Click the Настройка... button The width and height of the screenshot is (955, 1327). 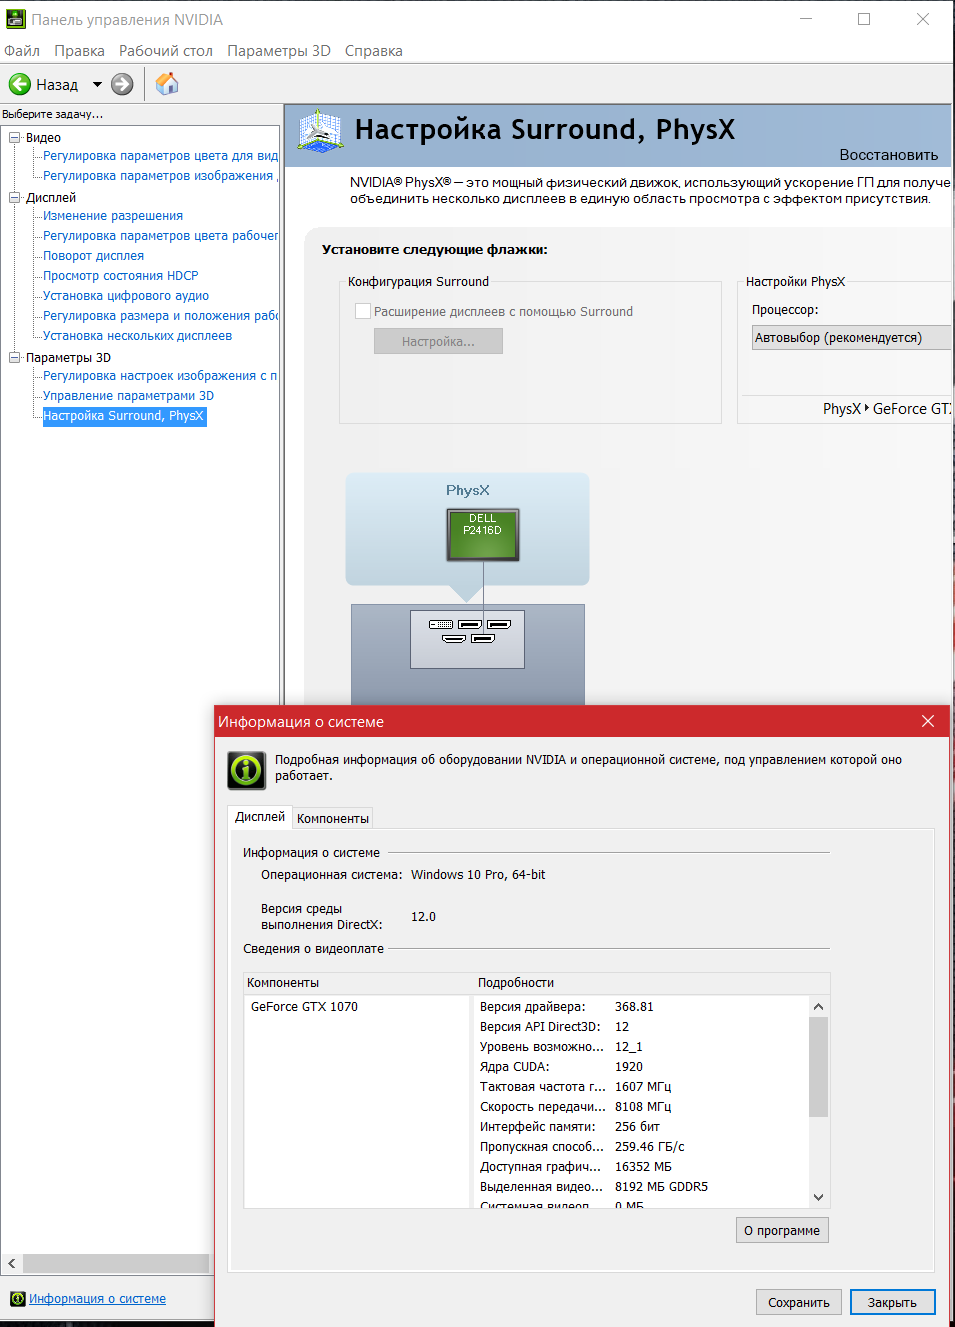(438, 341)
